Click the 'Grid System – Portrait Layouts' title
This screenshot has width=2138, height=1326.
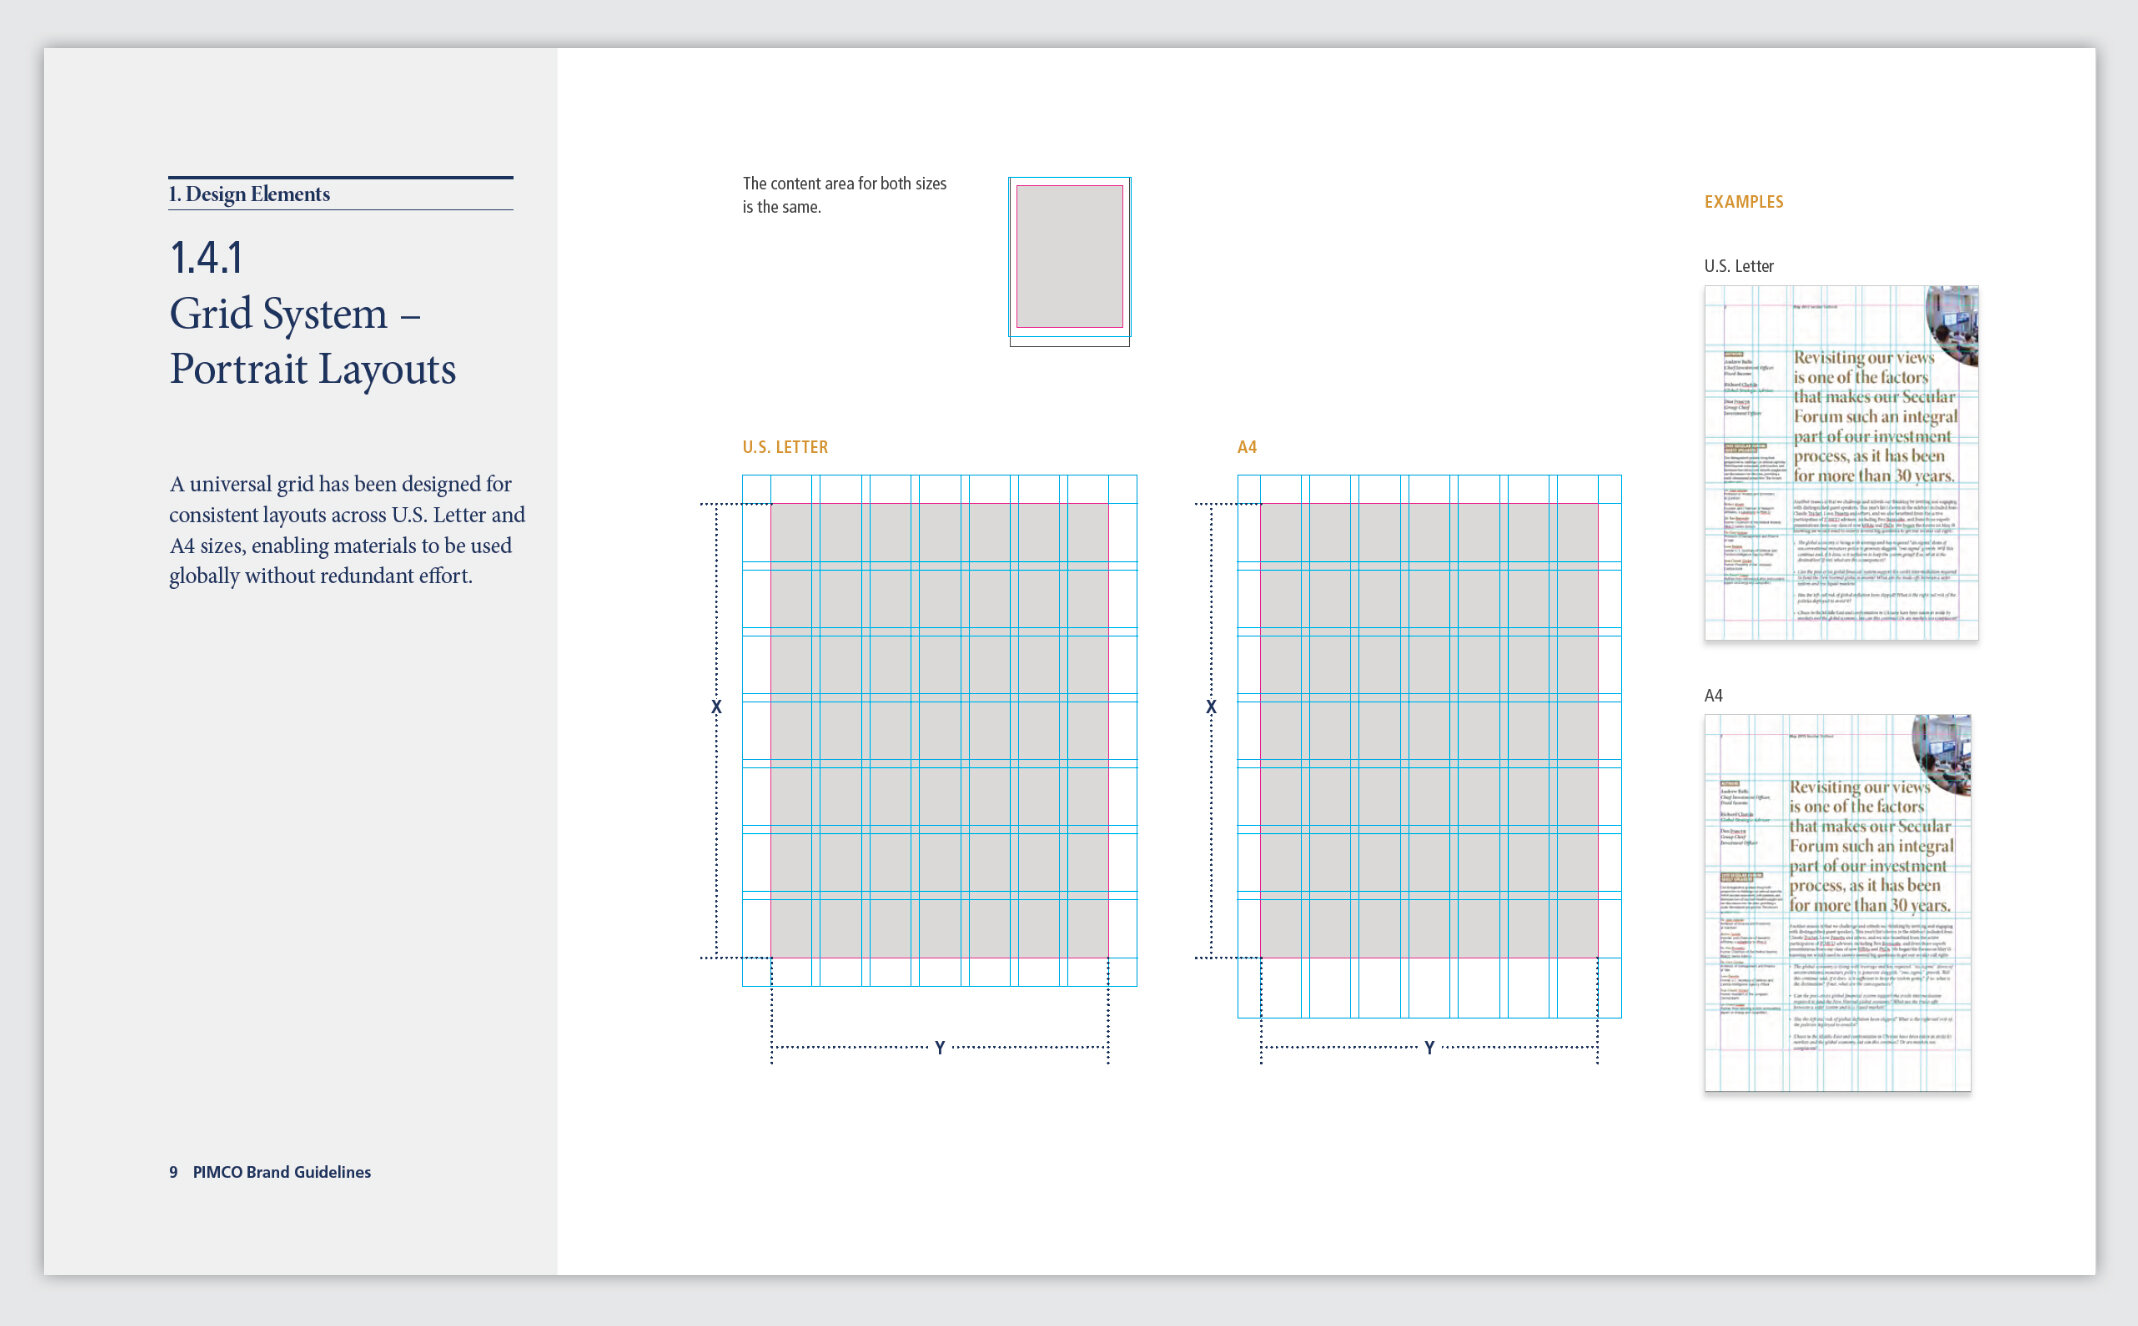[x=312, y=341]
